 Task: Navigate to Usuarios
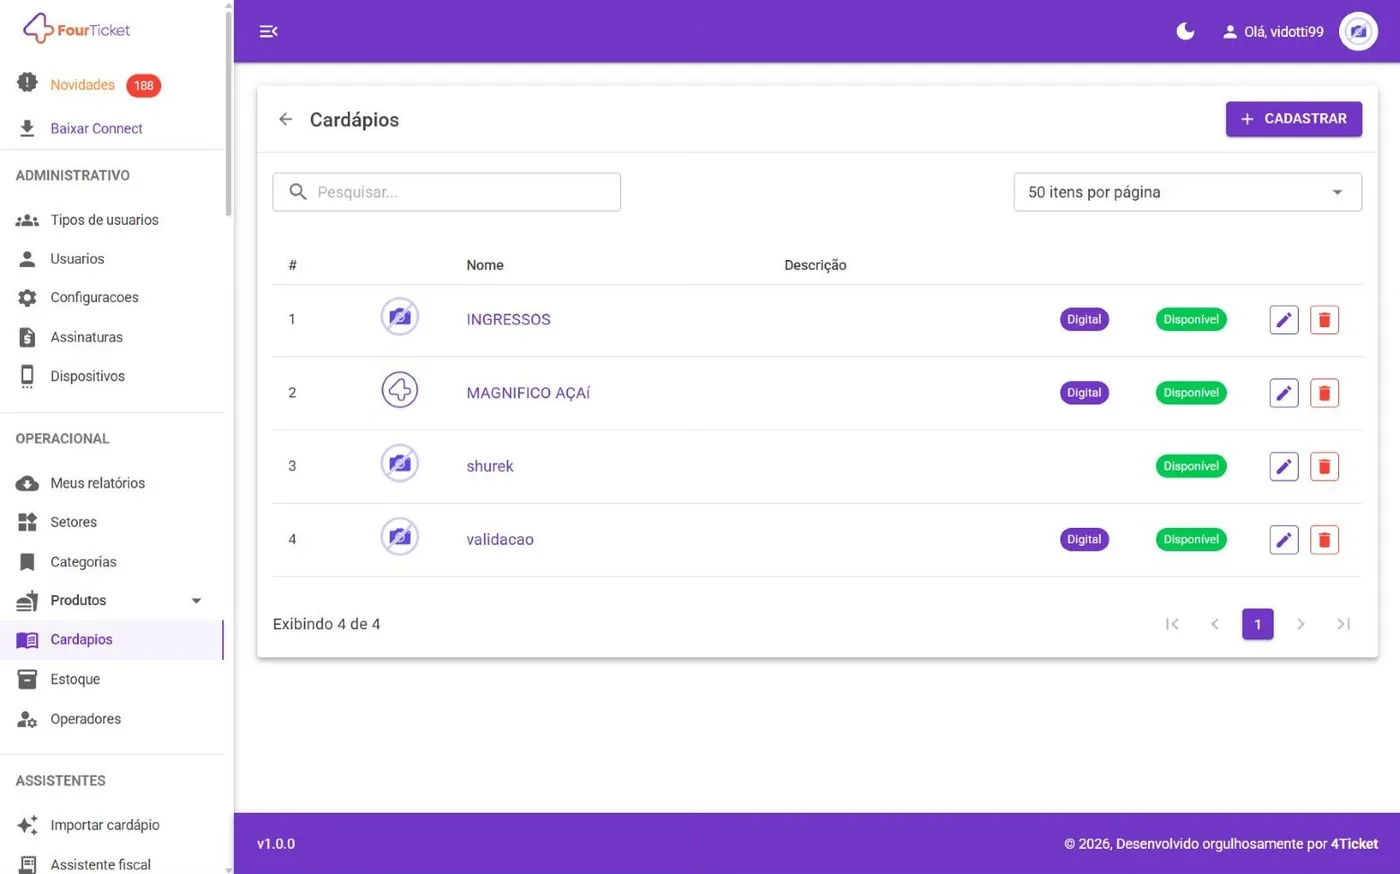point(77,259)
